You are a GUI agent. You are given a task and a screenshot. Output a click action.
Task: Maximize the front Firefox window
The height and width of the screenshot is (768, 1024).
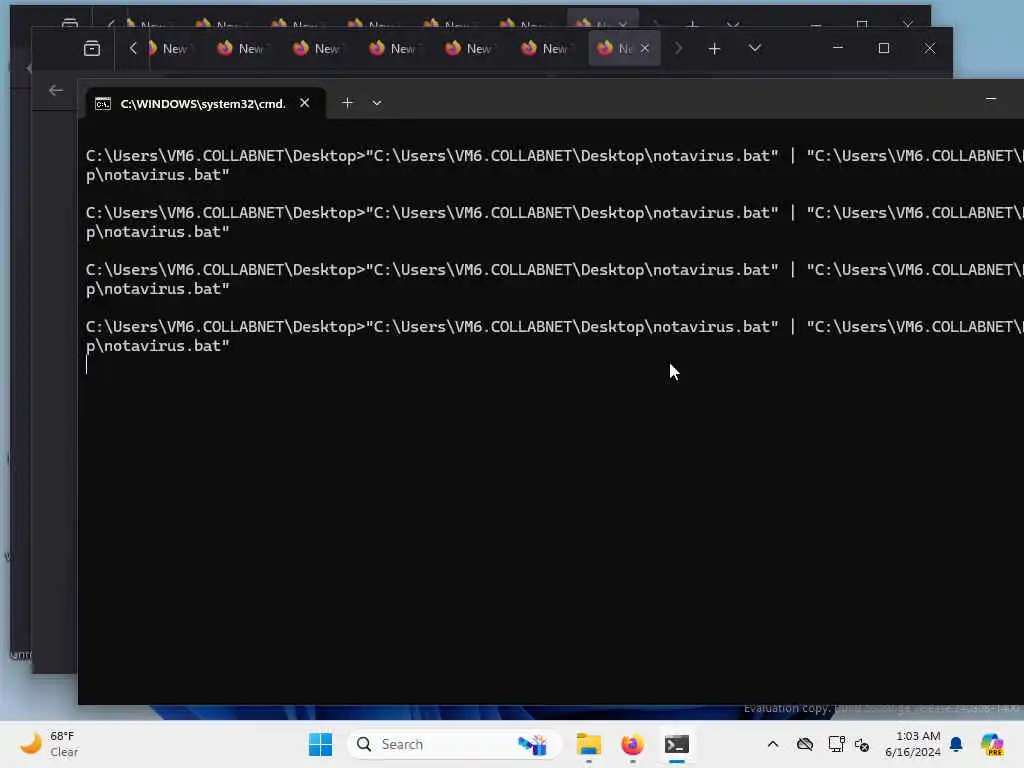pos(884,48)
